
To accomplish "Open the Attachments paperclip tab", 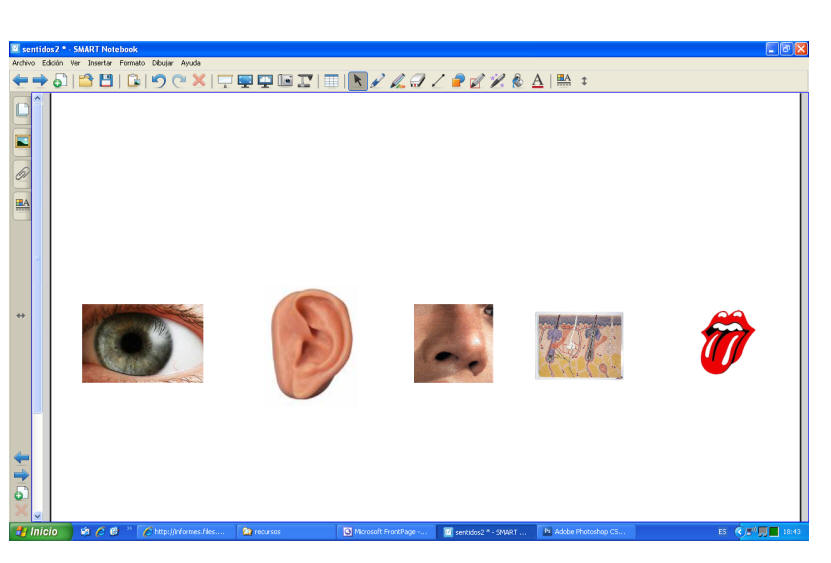I will [21, 172].
